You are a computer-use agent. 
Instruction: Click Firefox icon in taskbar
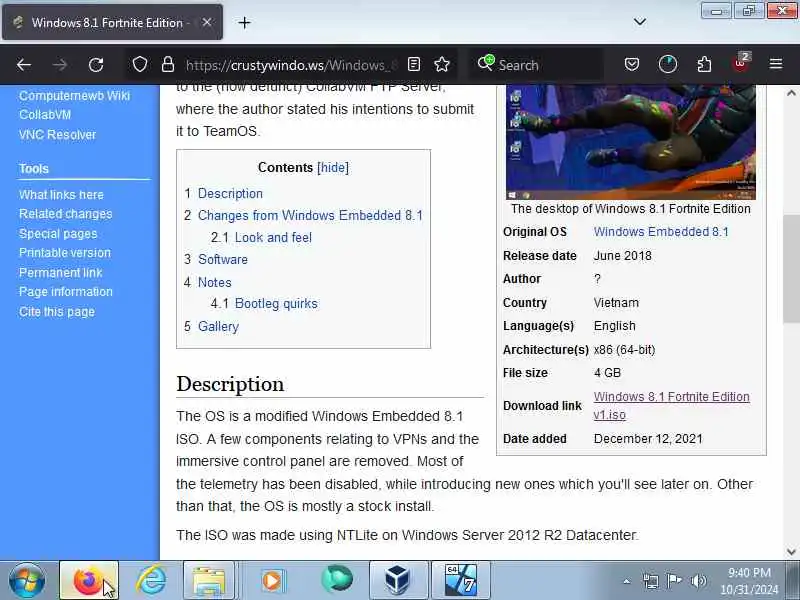click(x=89, y=580)
